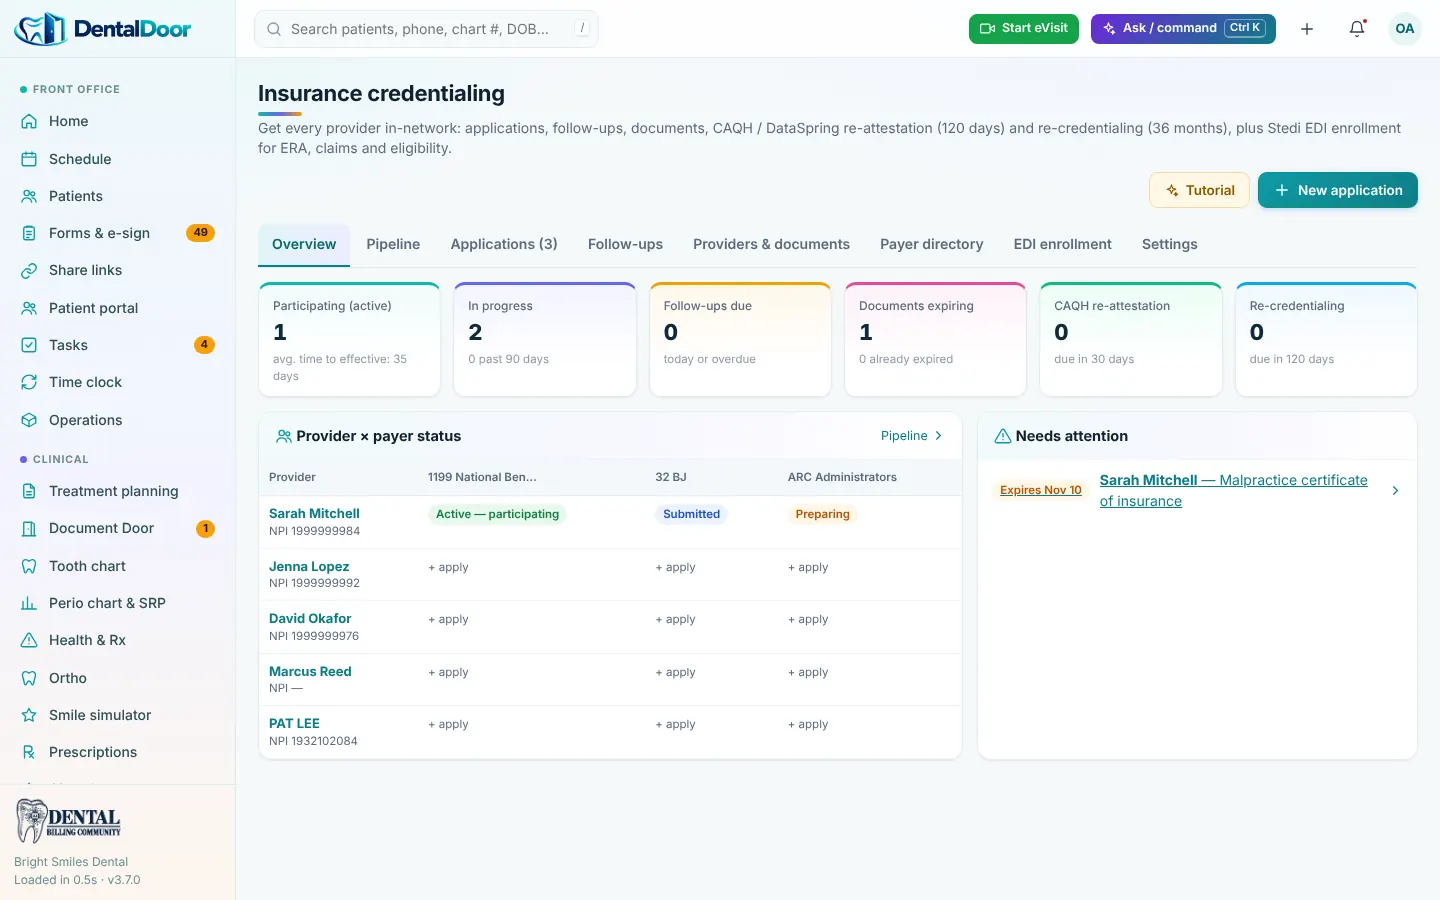Switch to the Overview tab
Image resolution: width=1440 pixels, height=900 pixels.
click(x=304, y=244)
